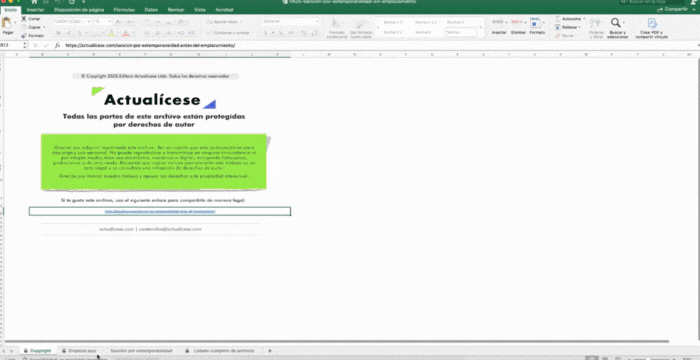Click the actualicese hyperlink in the sheet
This screenshot has height=360, width=700.
coord(160,211)
